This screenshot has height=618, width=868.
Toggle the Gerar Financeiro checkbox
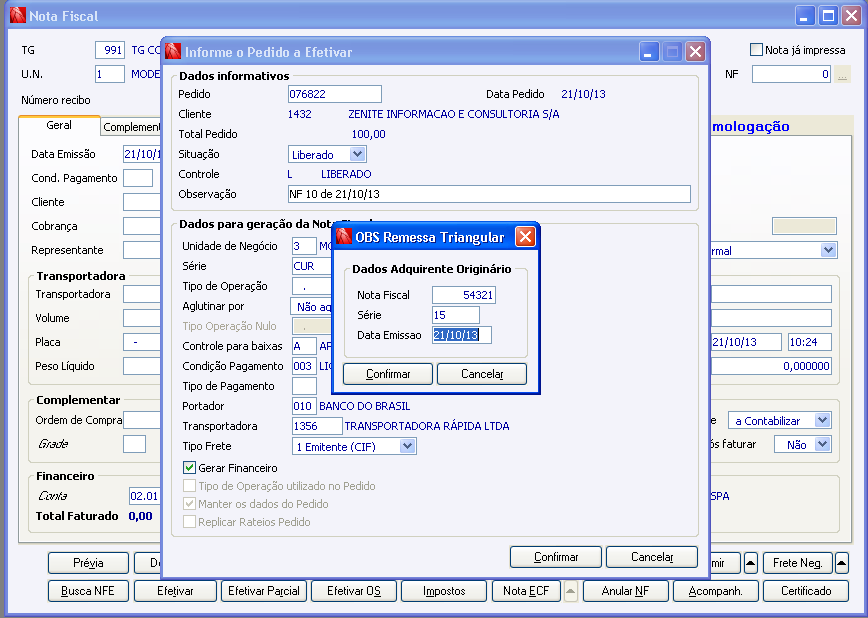pyautogui.click(x=189, y=468)
